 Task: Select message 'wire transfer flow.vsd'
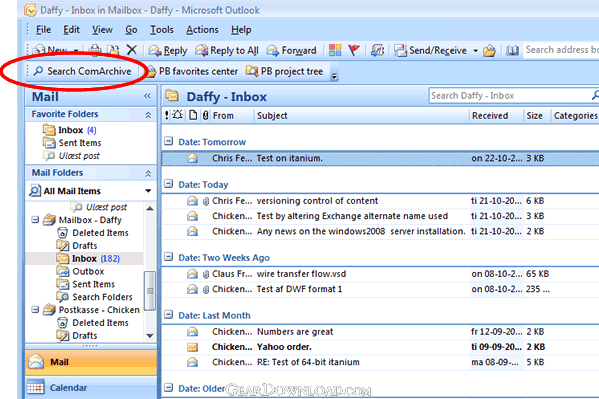tap(380, 274)
